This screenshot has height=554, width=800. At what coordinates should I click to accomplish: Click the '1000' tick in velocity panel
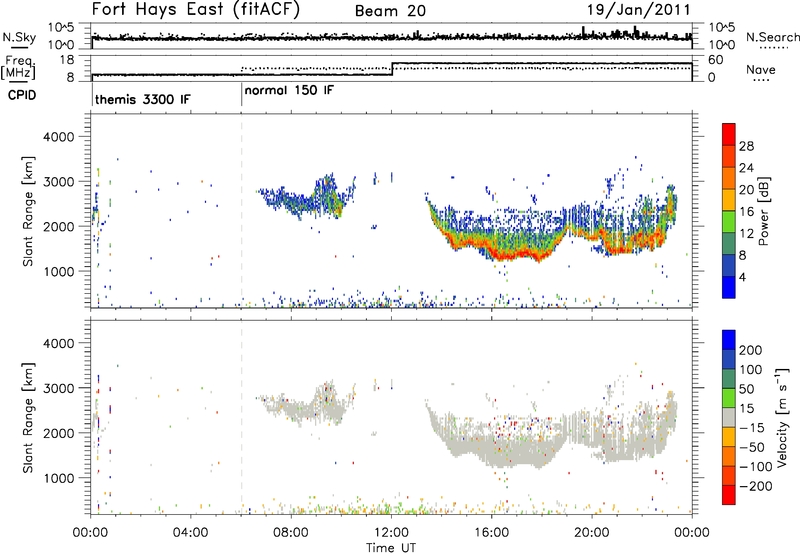point(59,478)
